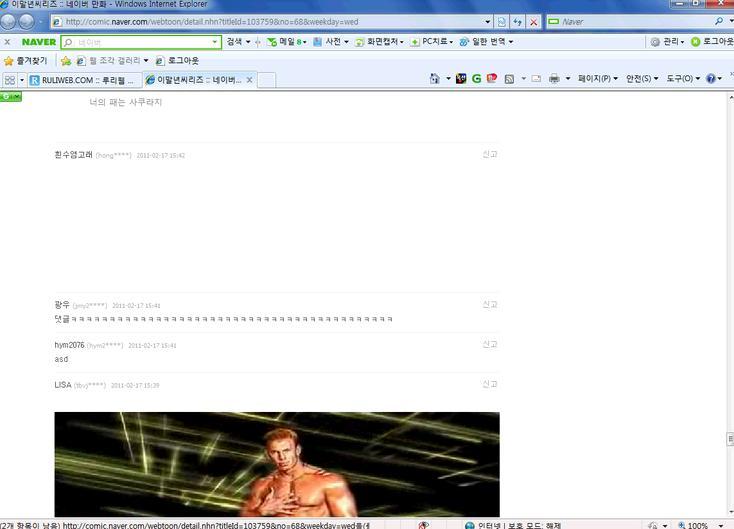Open the 사전 dictionary toolbar menu
Viewport: 734px width, 529px height.
coord(329,42)
